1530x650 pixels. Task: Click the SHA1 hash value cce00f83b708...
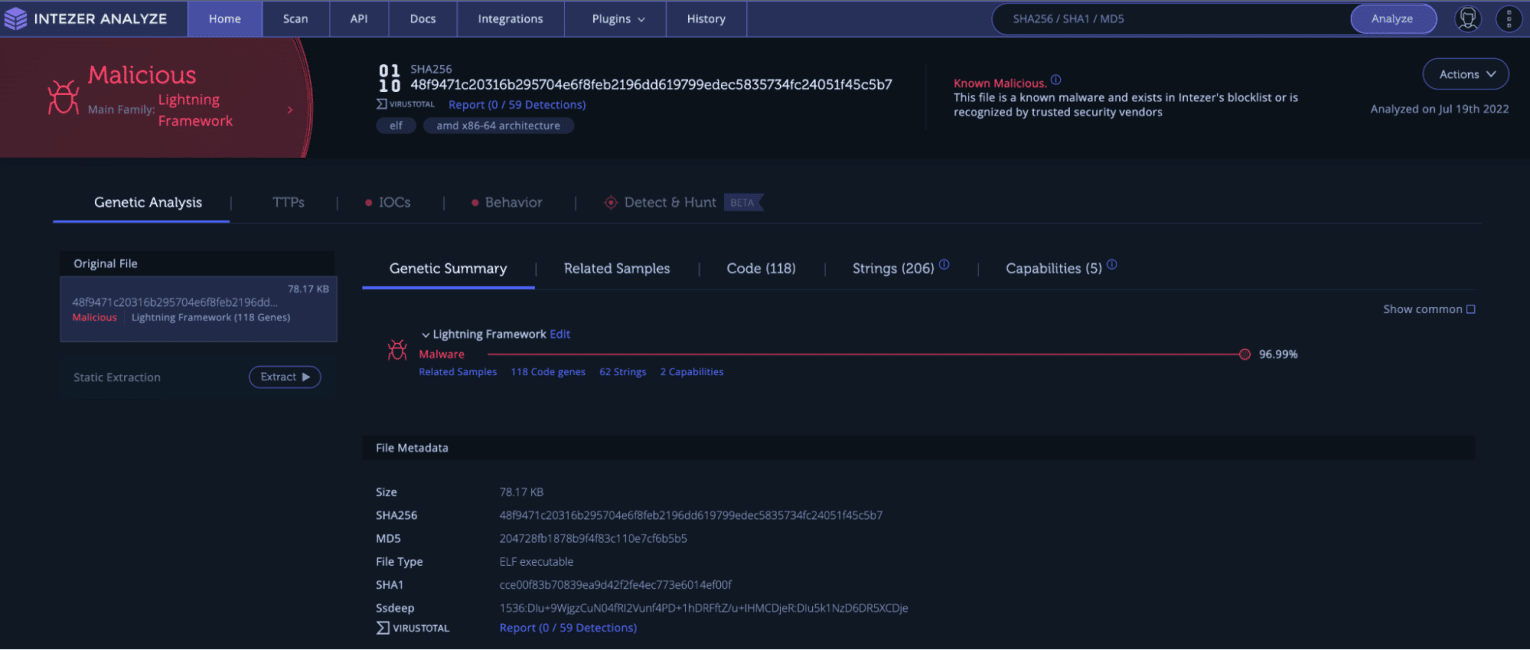point(615,585)
